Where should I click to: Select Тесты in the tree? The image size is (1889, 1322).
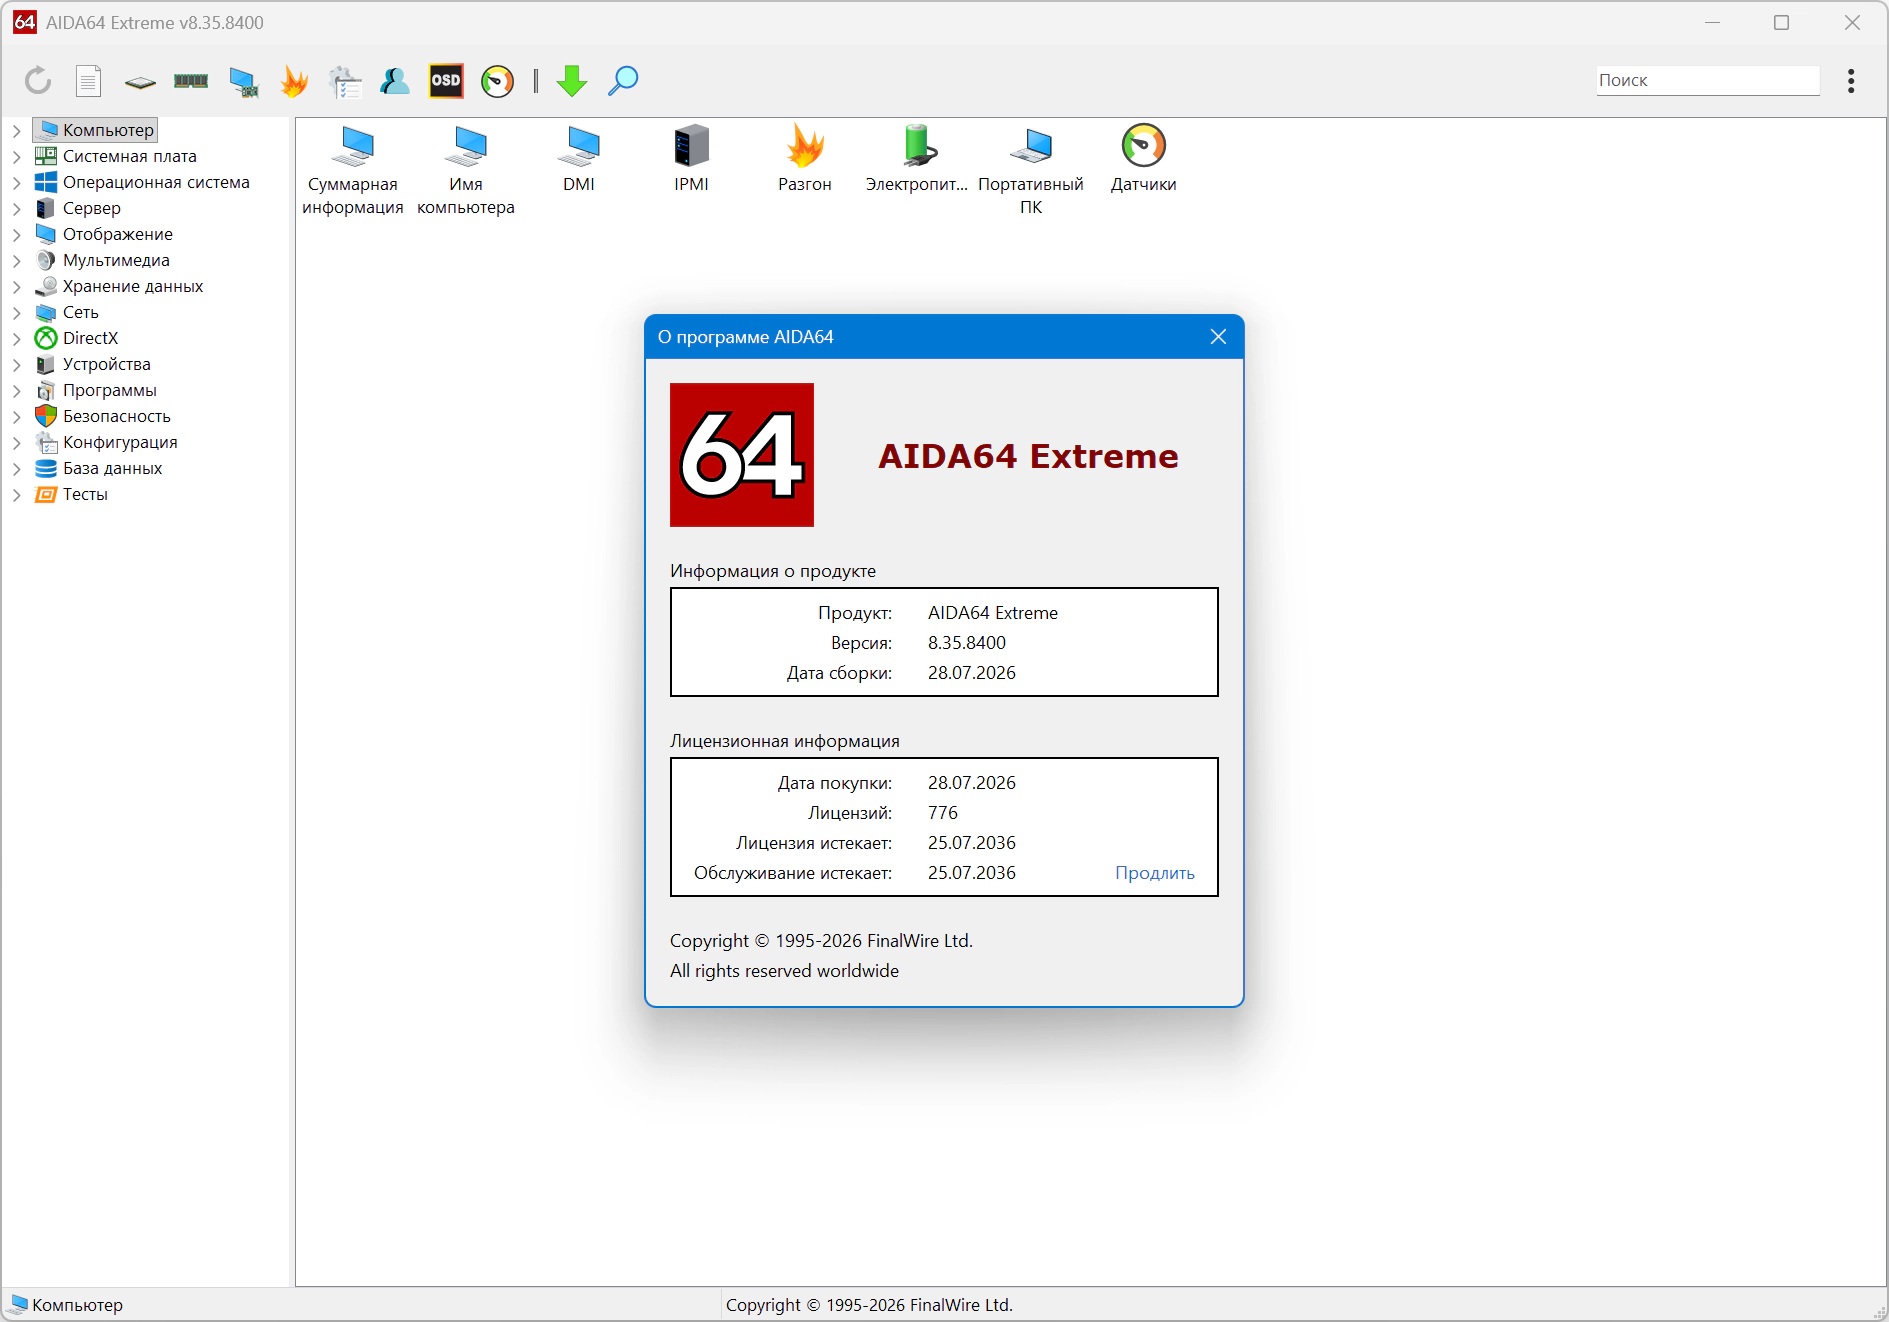71,494
